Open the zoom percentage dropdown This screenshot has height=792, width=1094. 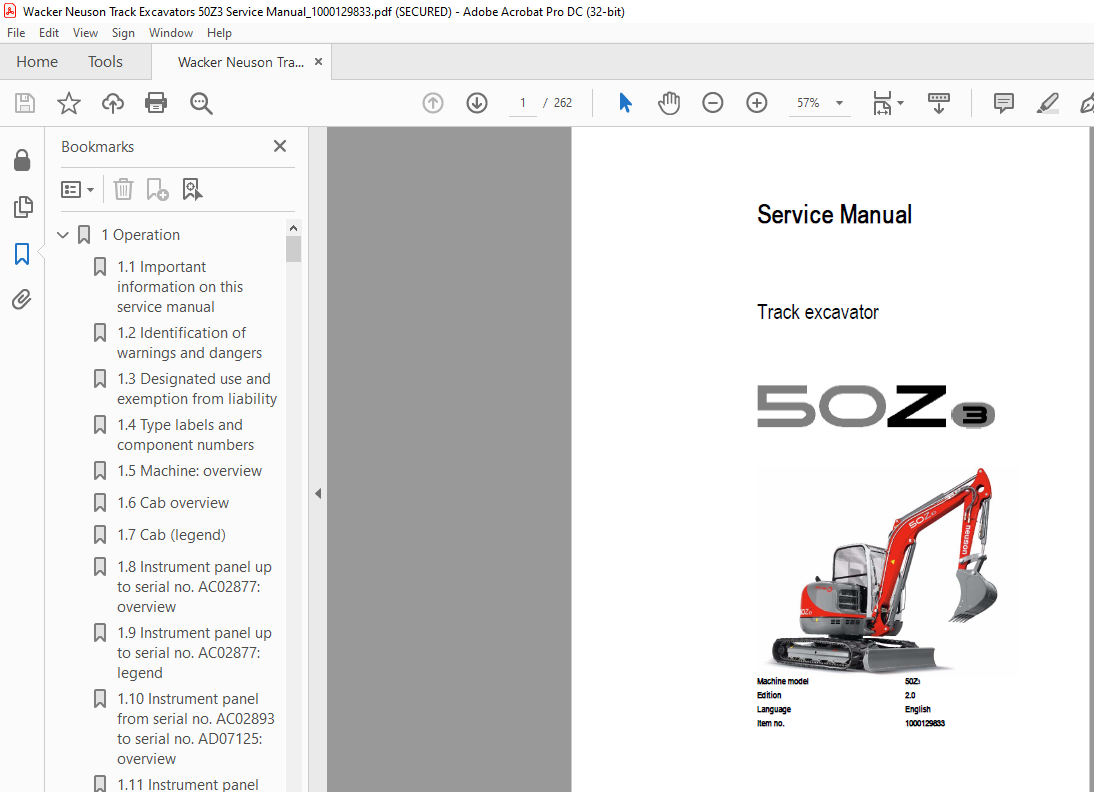click(839, 103)
